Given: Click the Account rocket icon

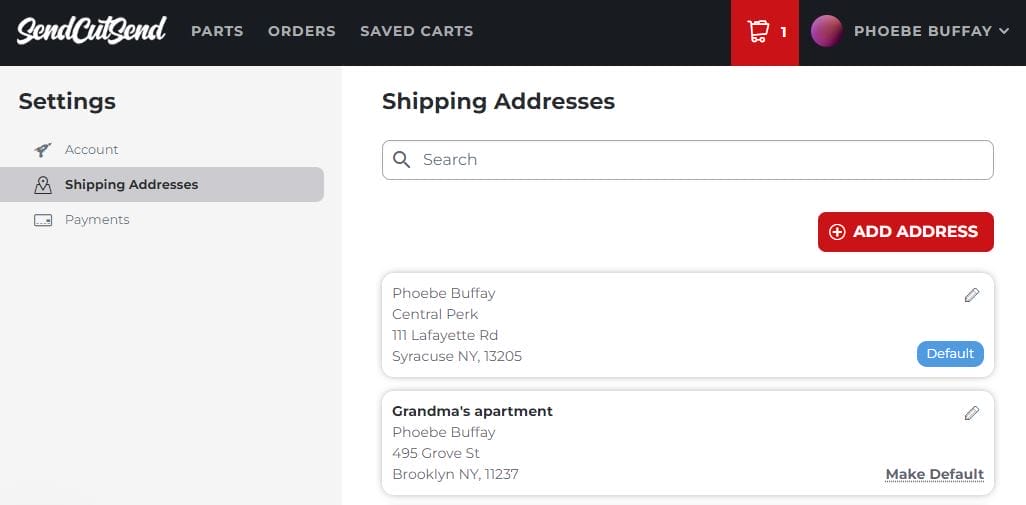Looking at the screenshot, I should (x=43, y=150).
